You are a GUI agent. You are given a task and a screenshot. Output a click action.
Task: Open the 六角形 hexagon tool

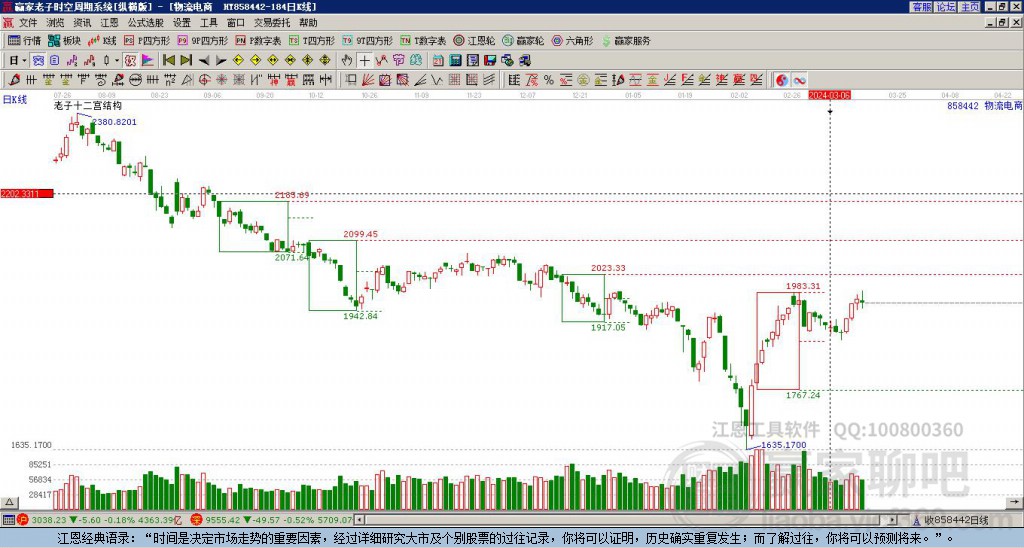coord(572,40)
